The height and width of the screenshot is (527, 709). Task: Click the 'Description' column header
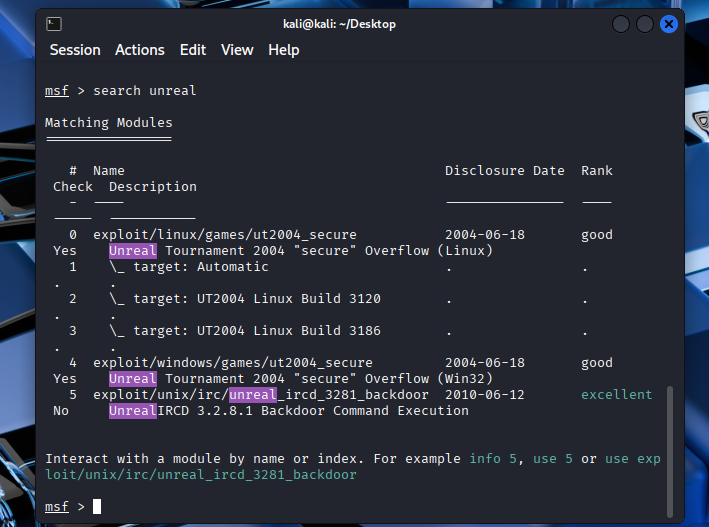(153, 187)
